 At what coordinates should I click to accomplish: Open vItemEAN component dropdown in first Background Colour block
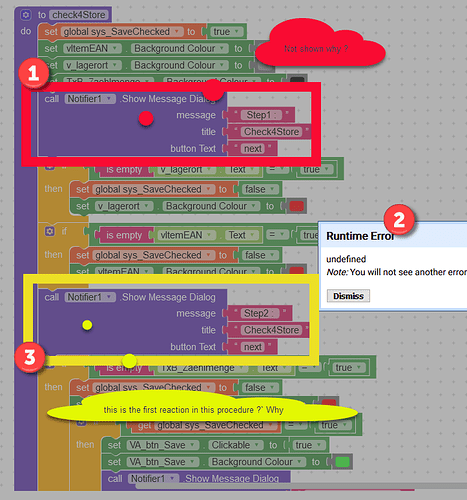[92, 48]
